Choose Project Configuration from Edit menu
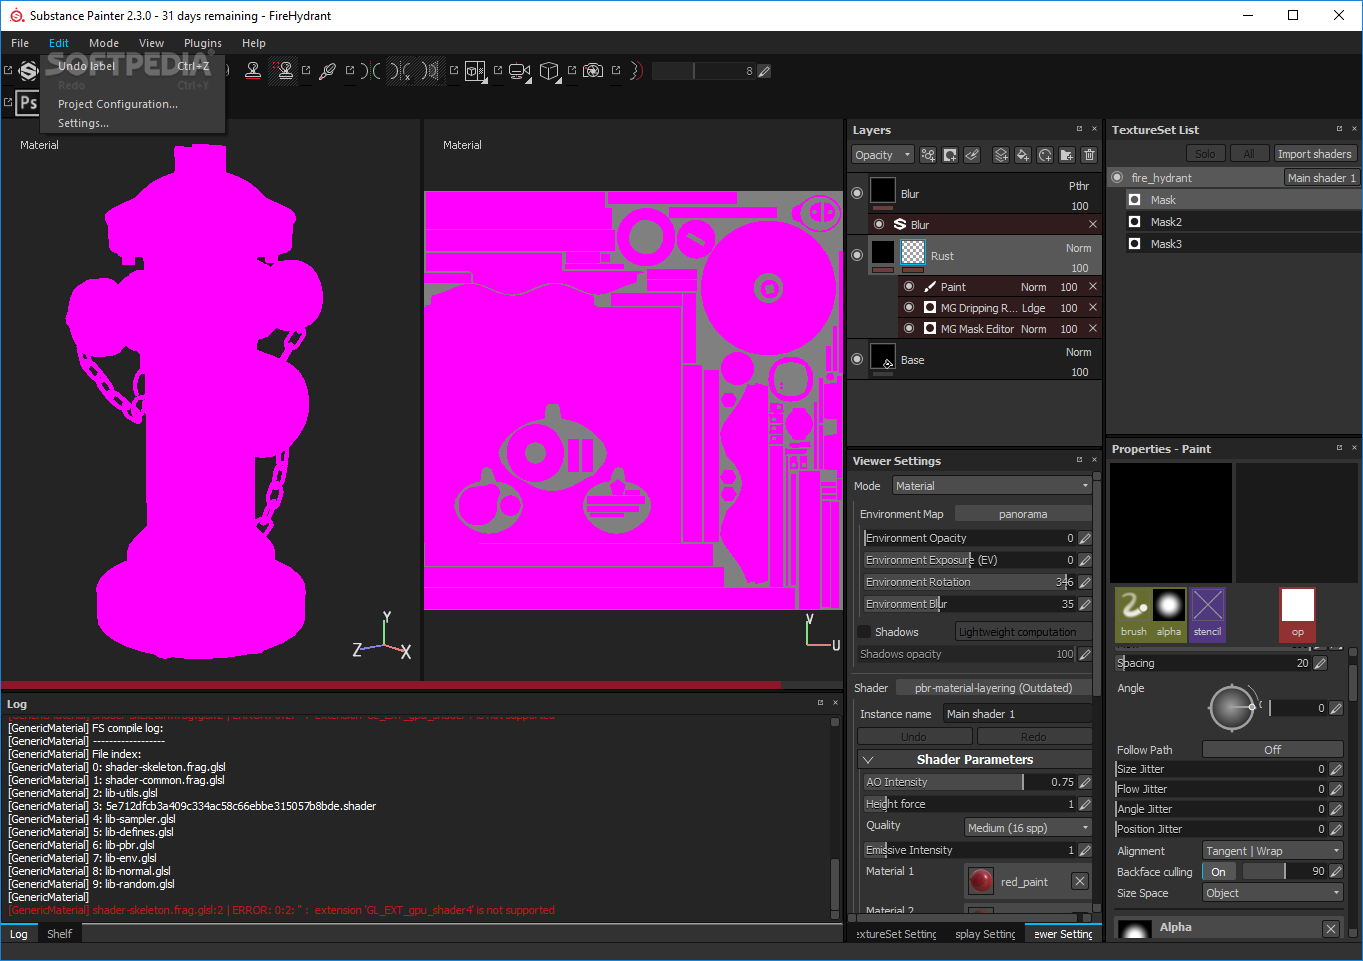The image size is (1363, 961). click(x=118, y=104)
